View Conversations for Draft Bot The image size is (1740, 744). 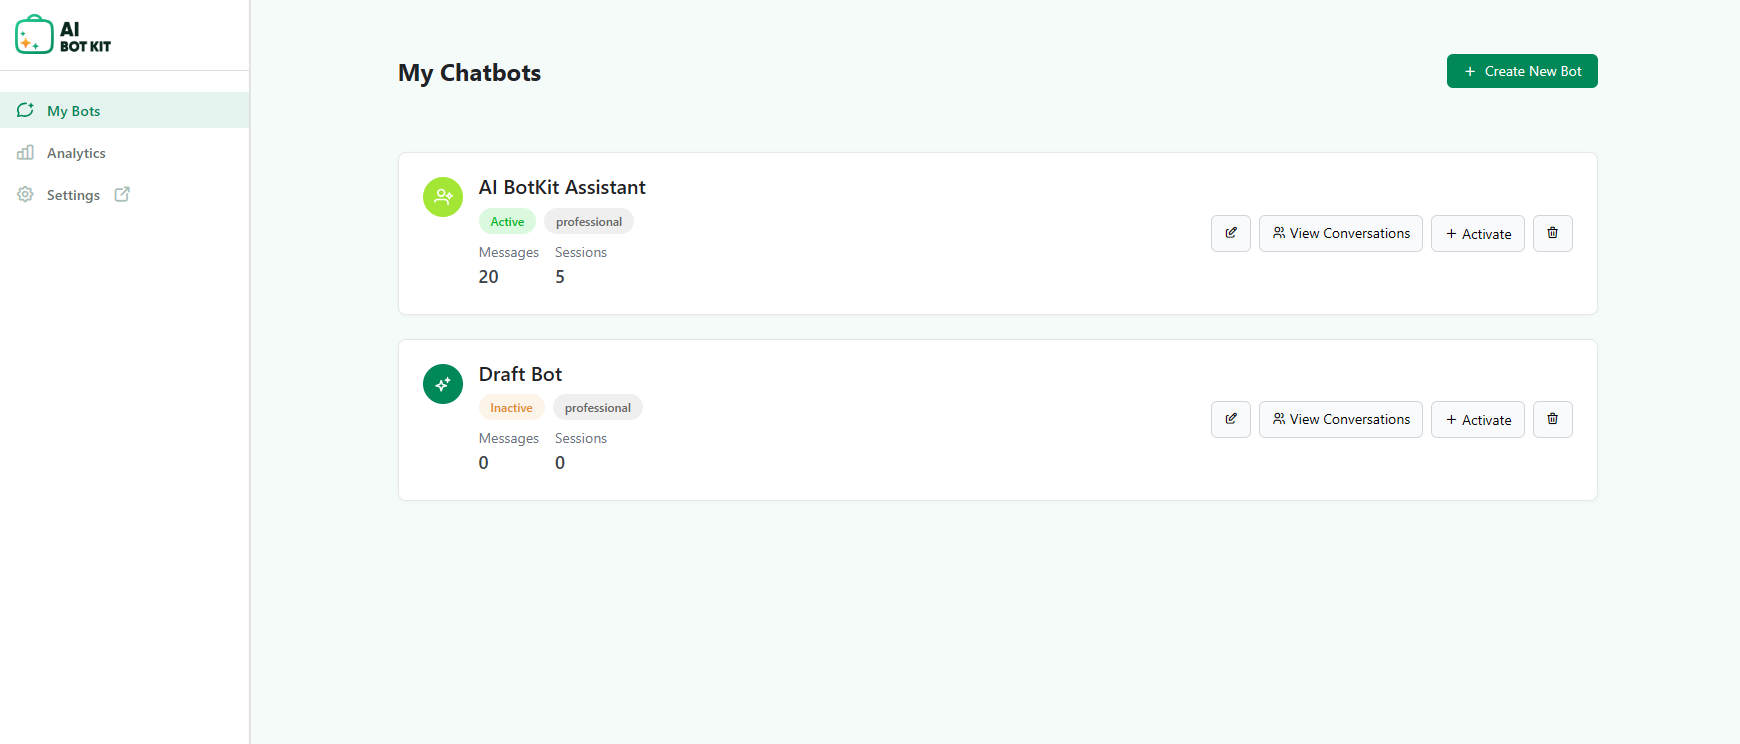pos(1340,419)
